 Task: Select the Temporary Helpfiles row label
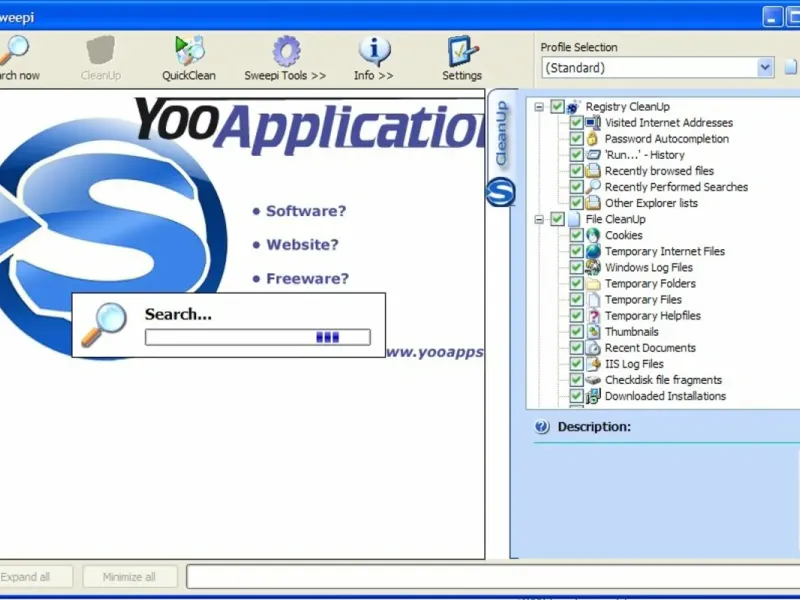pos(653,316)
